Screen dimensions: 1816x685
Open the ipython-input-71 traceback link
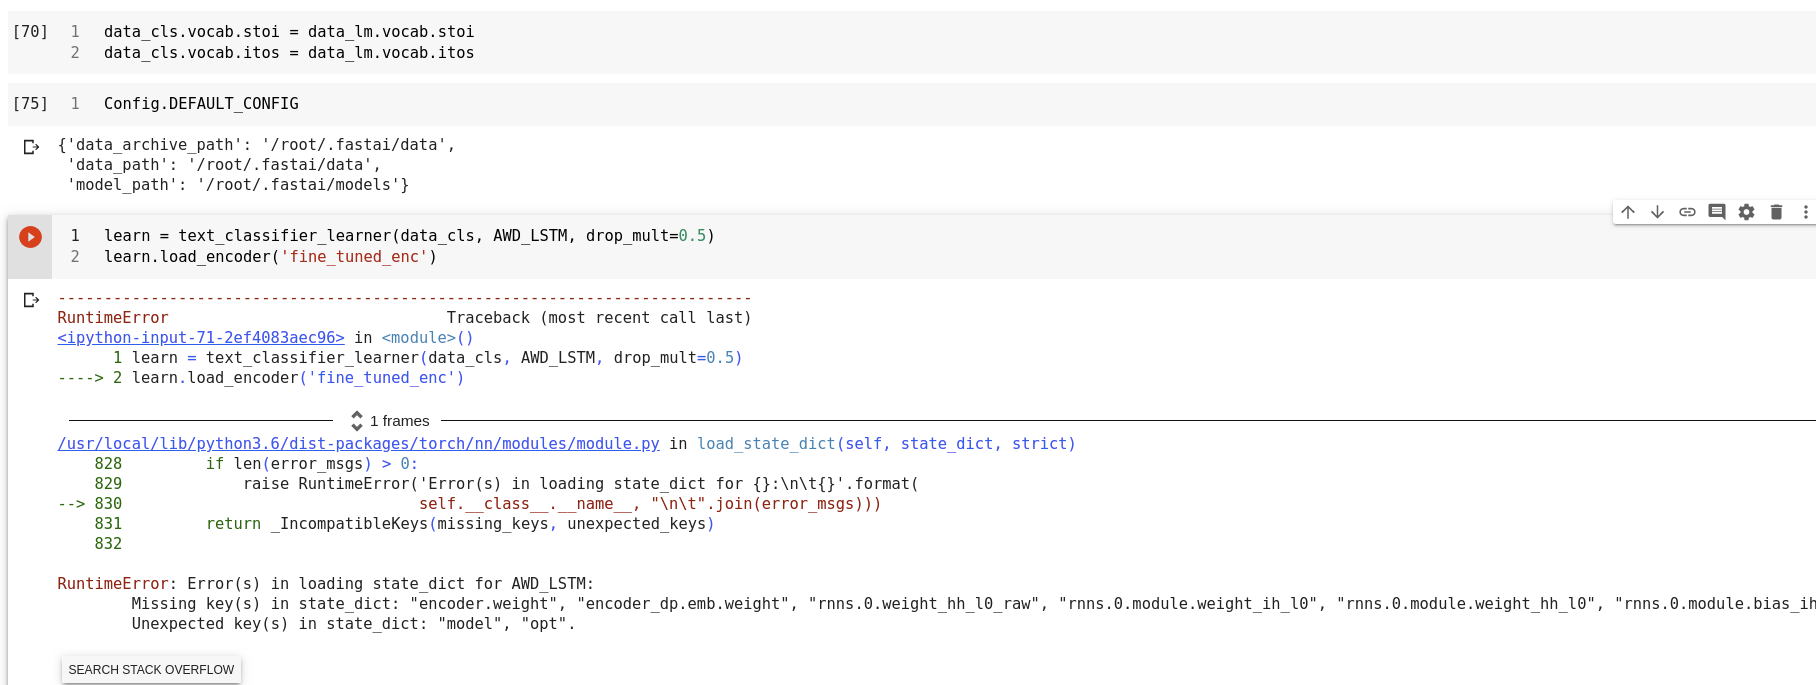point(201,338)
